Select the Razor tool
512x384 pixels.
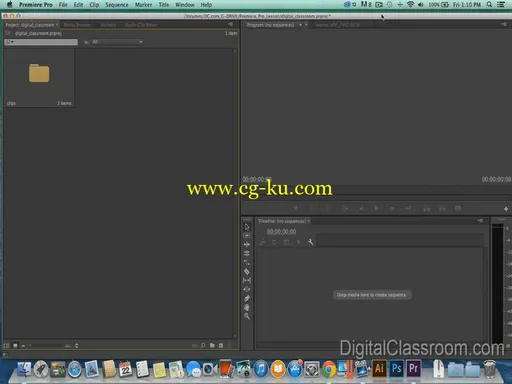247,271
